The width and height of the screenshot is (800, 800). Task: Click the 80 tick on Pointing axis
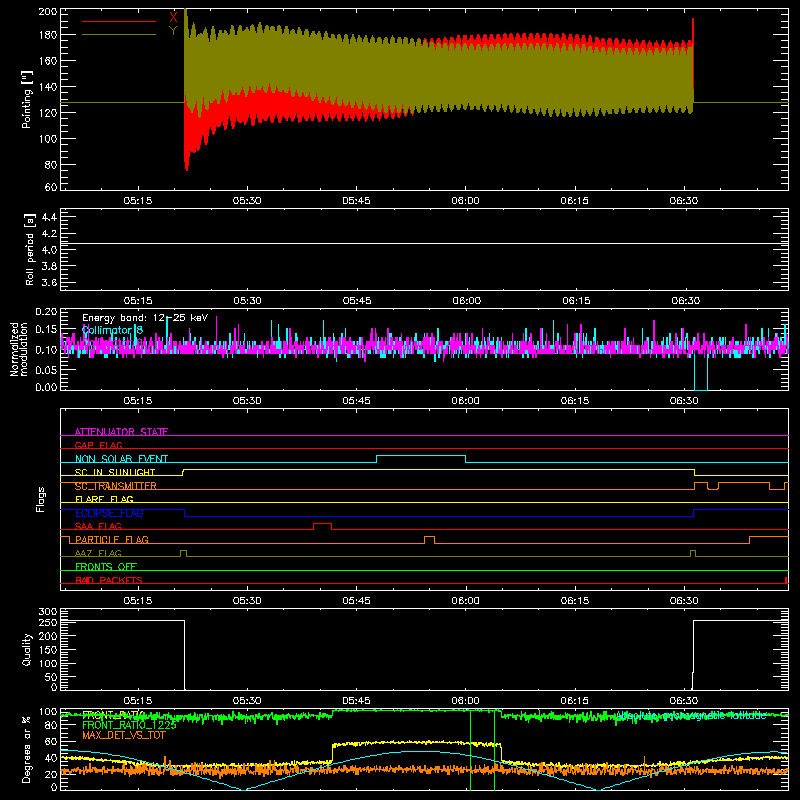[50, 165]
